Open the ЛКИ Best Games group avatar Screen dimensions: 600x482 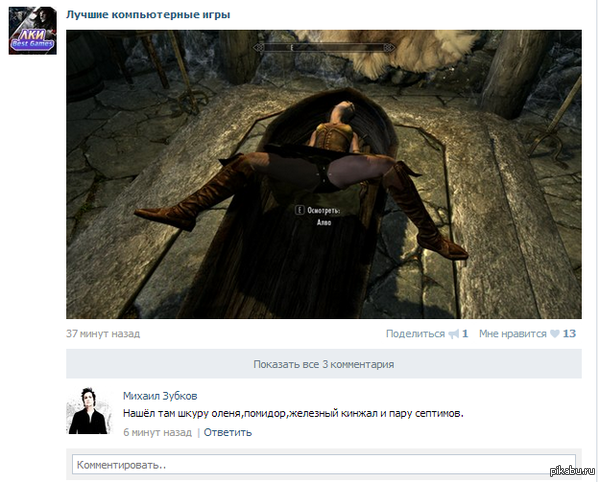[33, 31]
